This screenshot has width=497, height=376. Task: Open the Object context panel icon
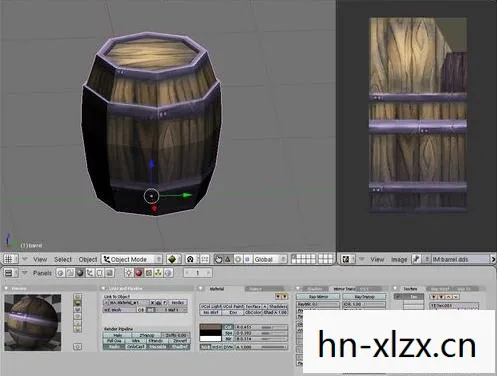(x=90, y=273)
